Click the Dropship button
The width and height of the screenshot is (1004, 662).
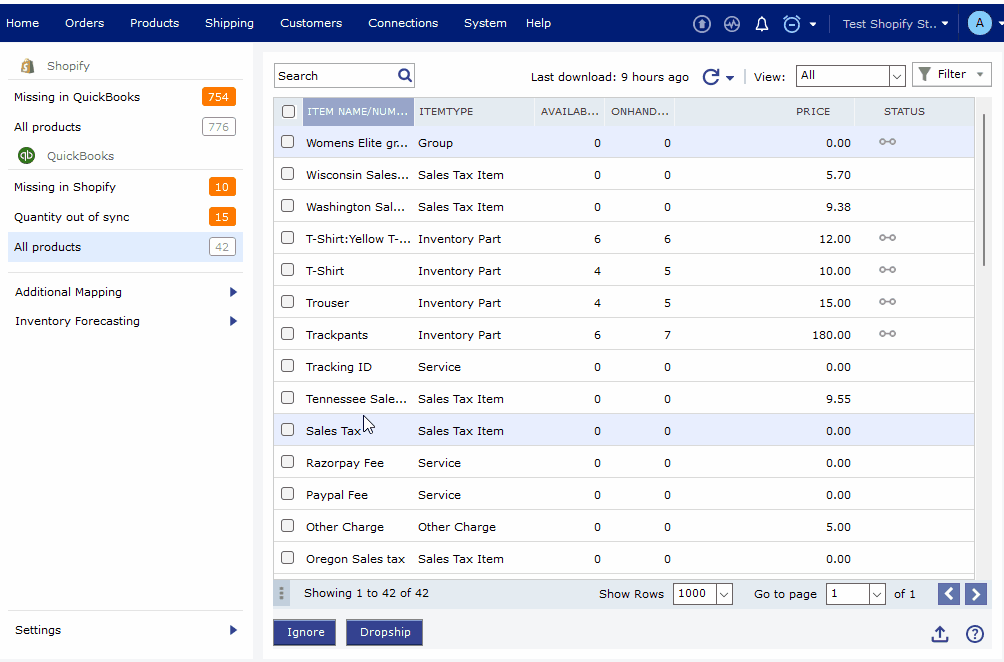385,632
